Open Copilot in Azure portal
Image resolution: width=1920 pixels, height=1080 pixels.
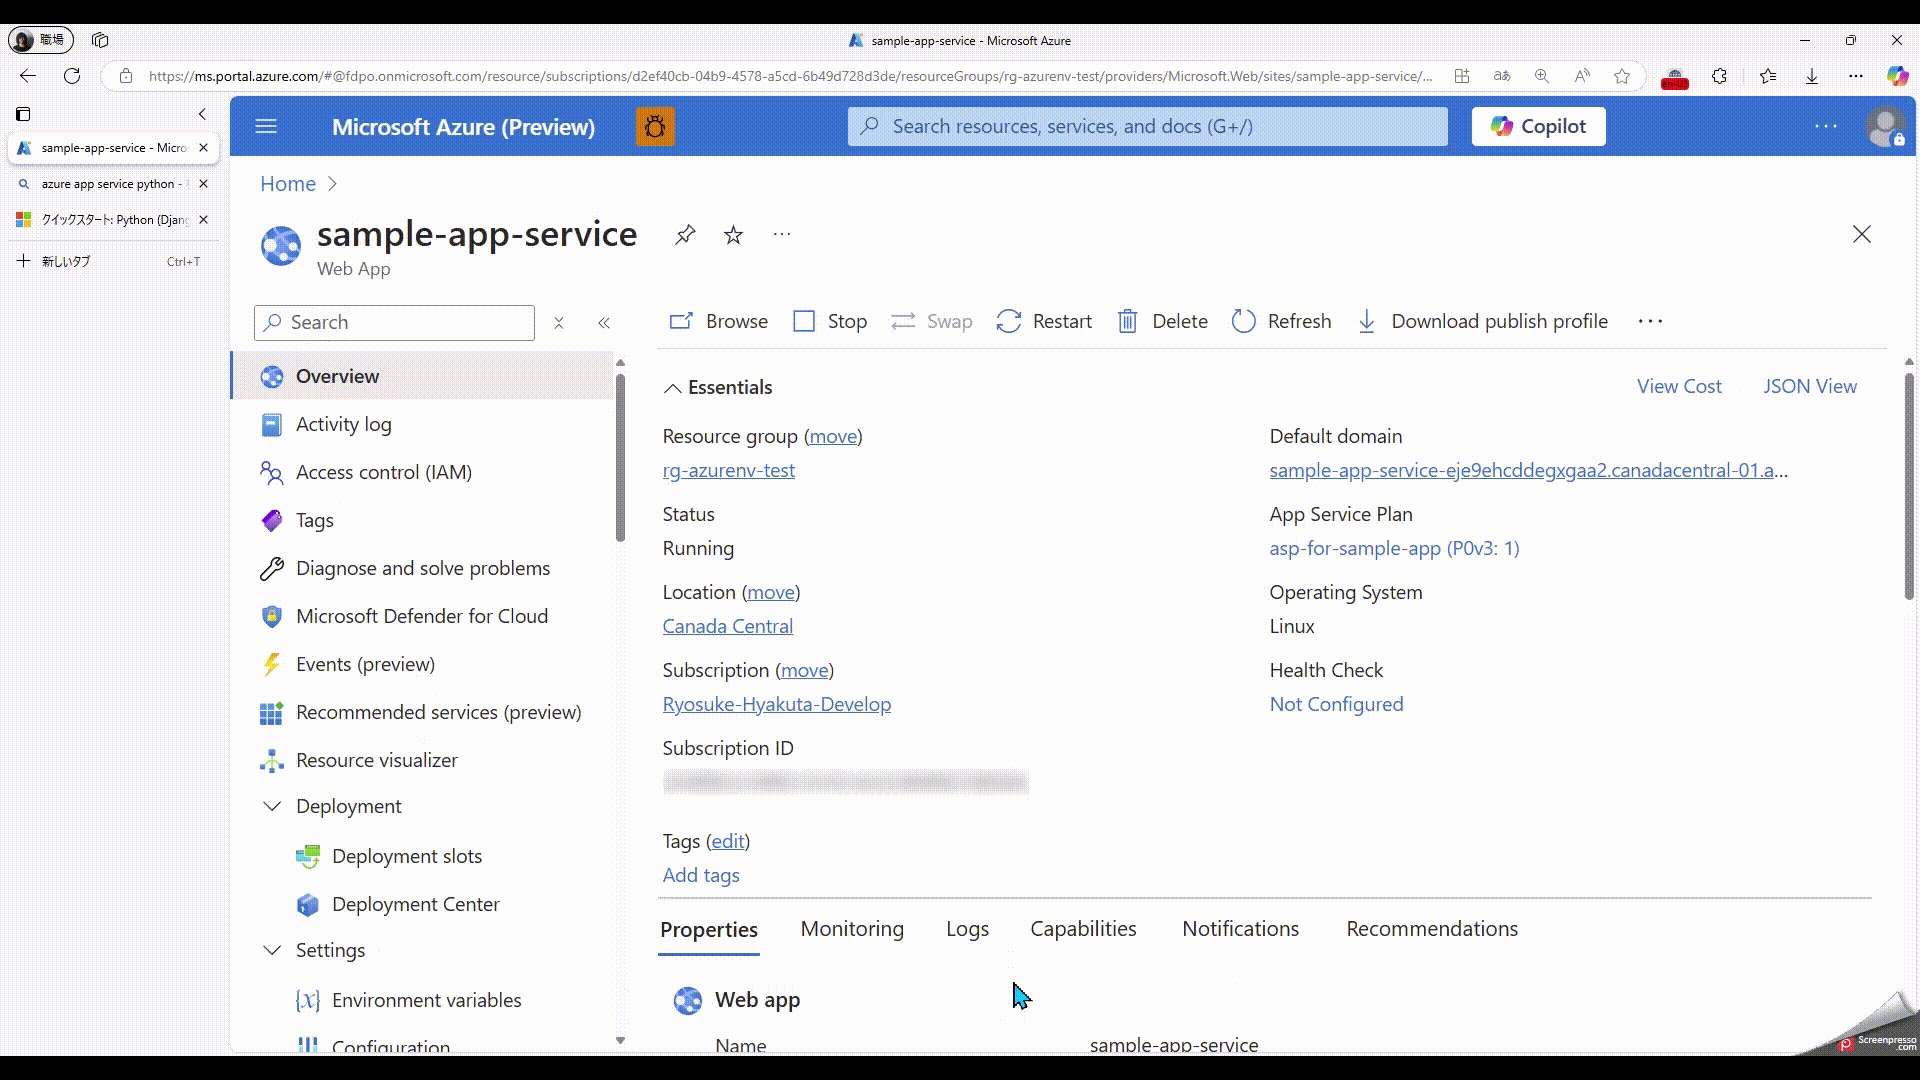(x=1538, y=127)
